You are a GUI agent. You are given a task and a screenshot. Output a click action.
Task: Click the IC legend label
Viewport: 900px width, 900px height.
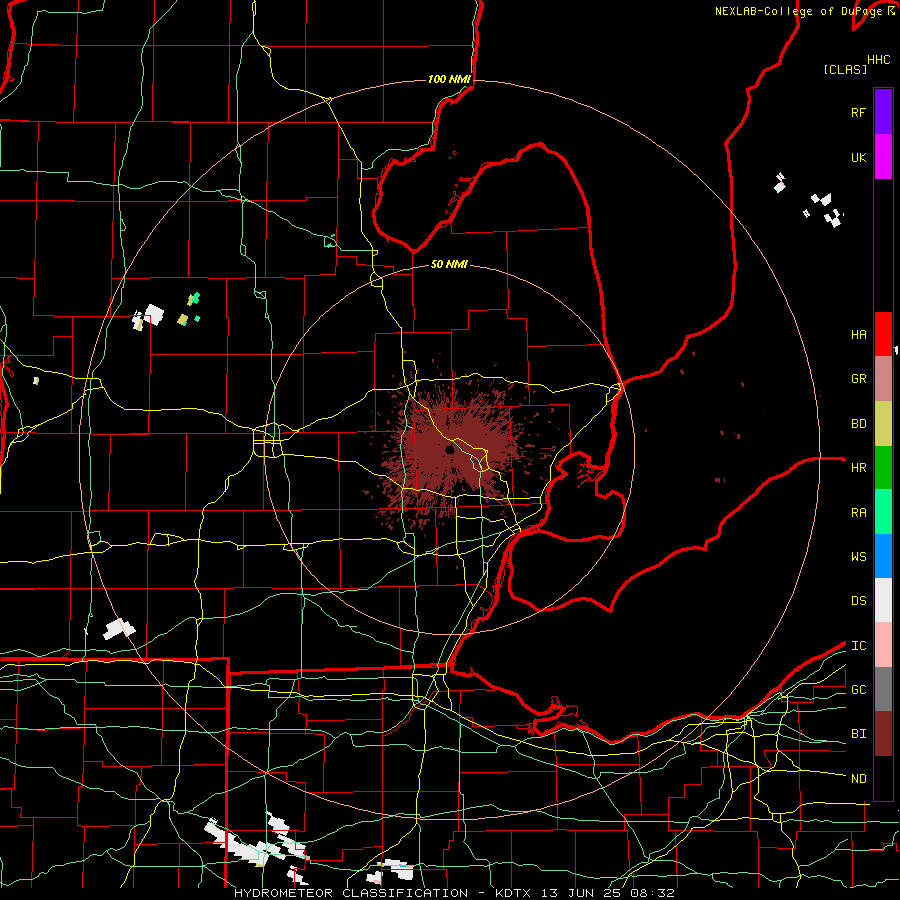point(858,645)
